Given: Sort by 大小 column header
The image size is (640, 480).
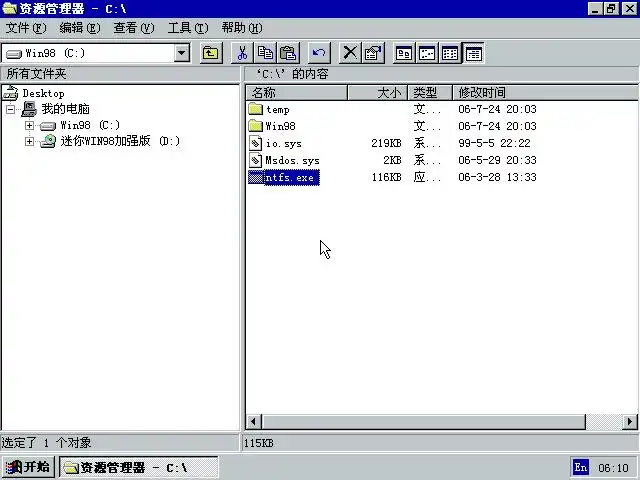Looking at the screenshot, I should (x=378, y=93).
